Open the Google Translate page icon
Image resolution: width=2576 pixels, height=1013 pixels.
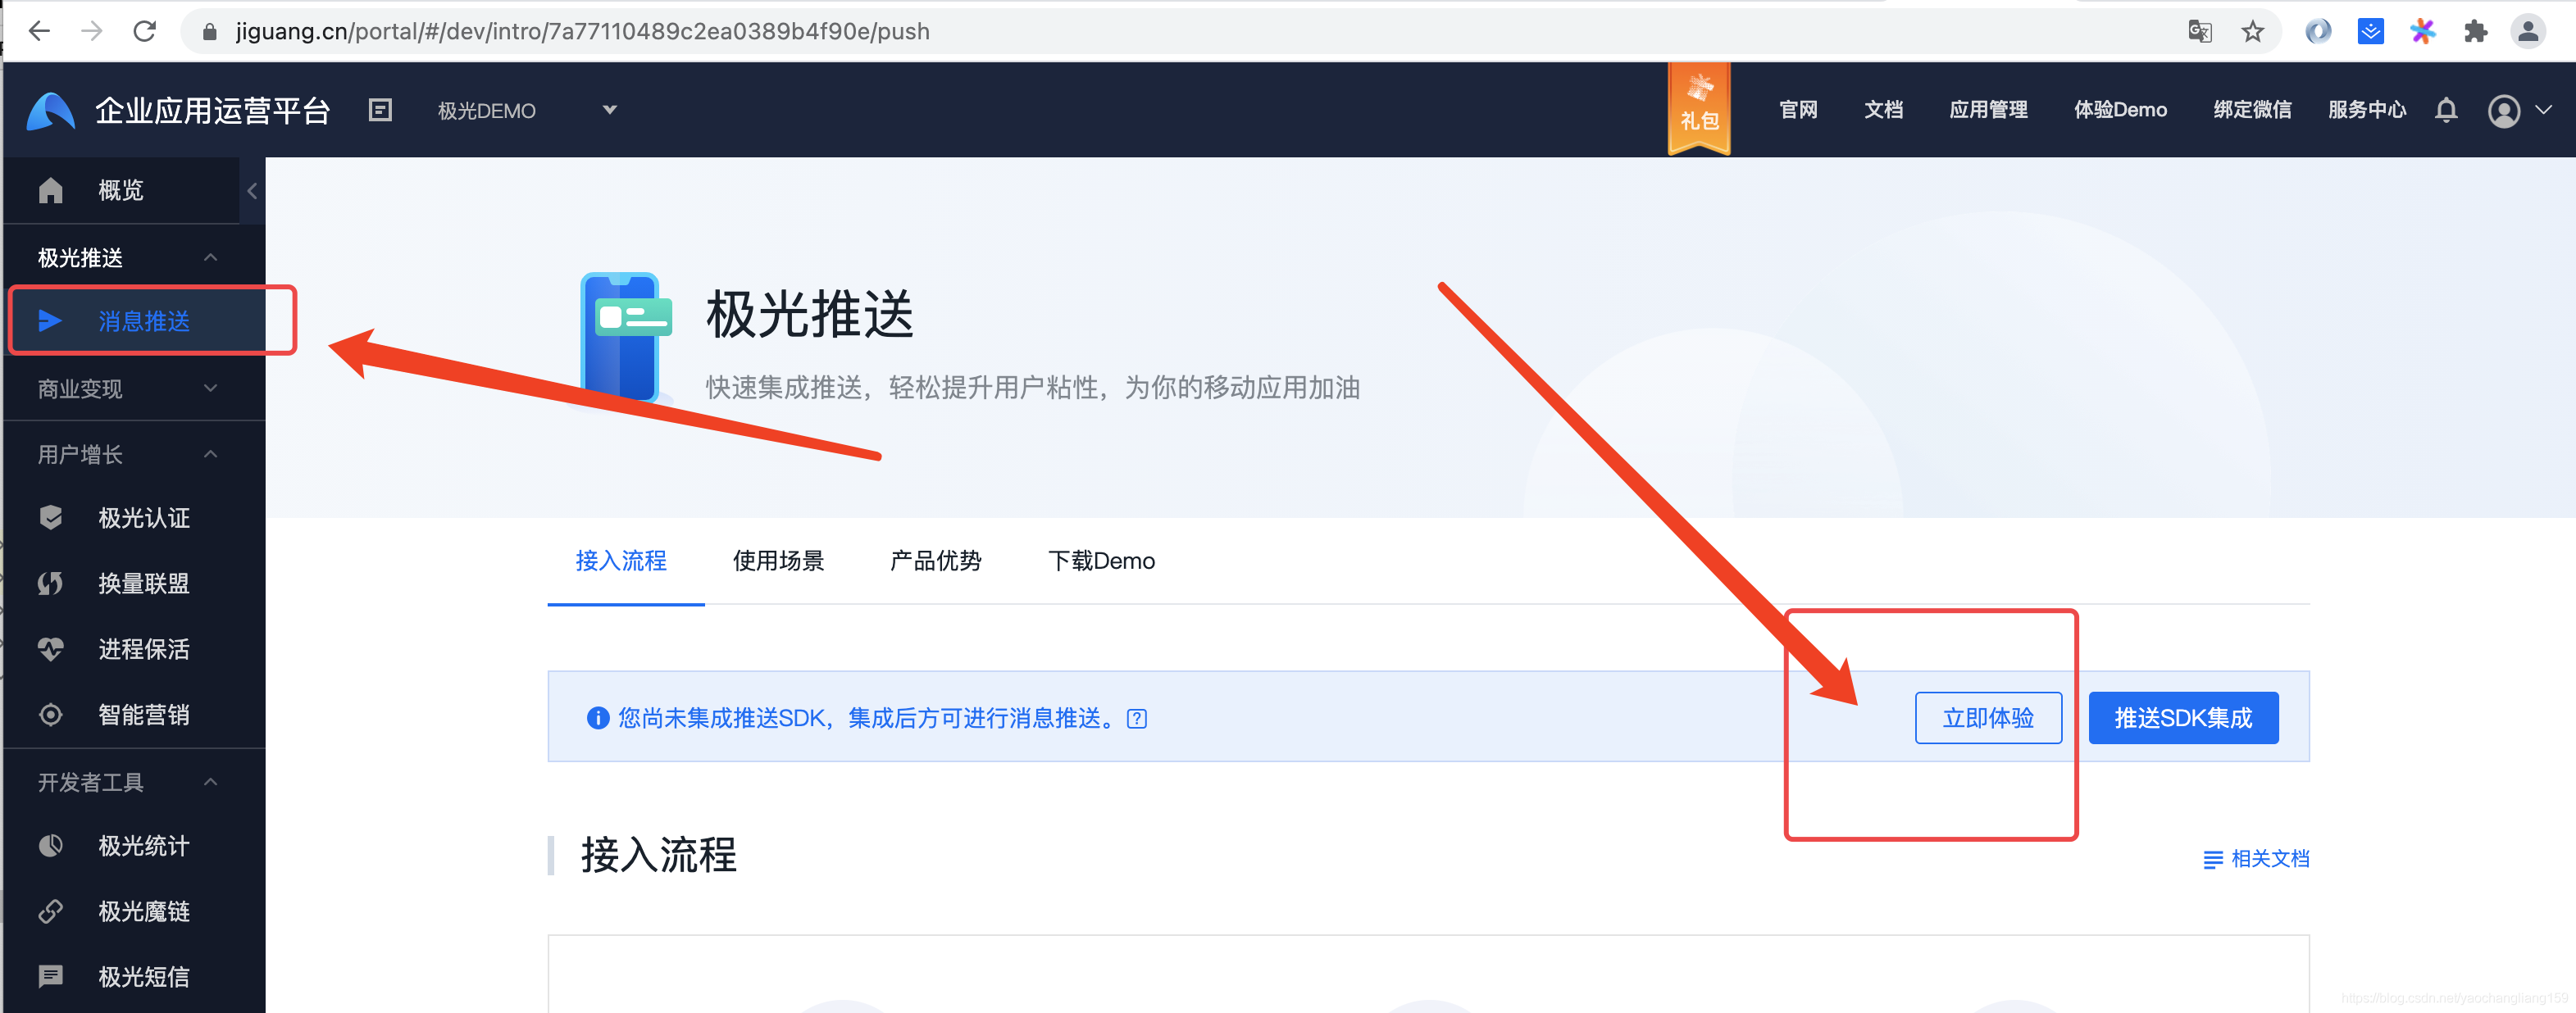[2199, 31]
